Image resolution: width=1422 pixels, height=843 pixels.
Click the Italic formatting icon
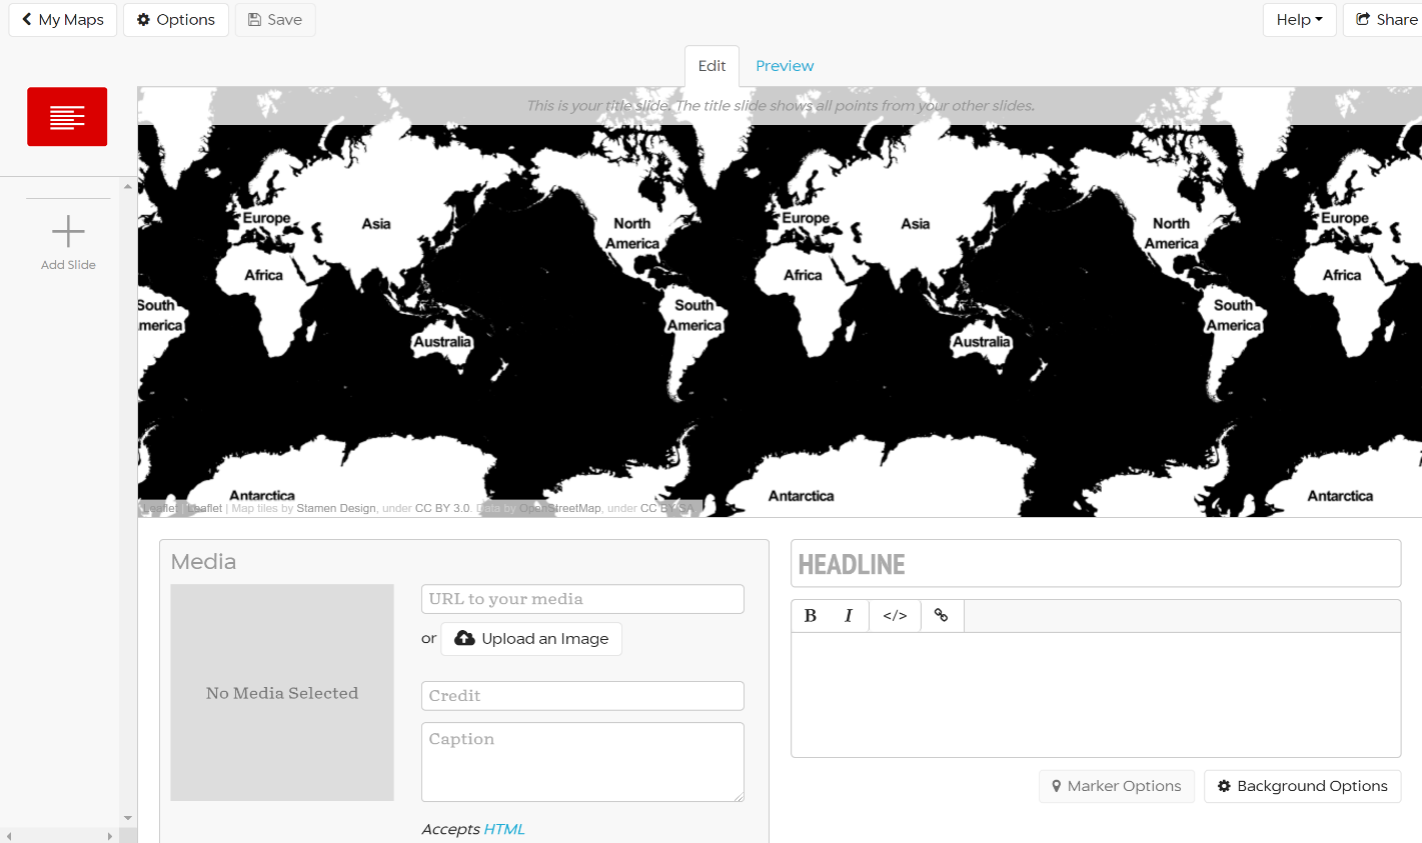848,616
